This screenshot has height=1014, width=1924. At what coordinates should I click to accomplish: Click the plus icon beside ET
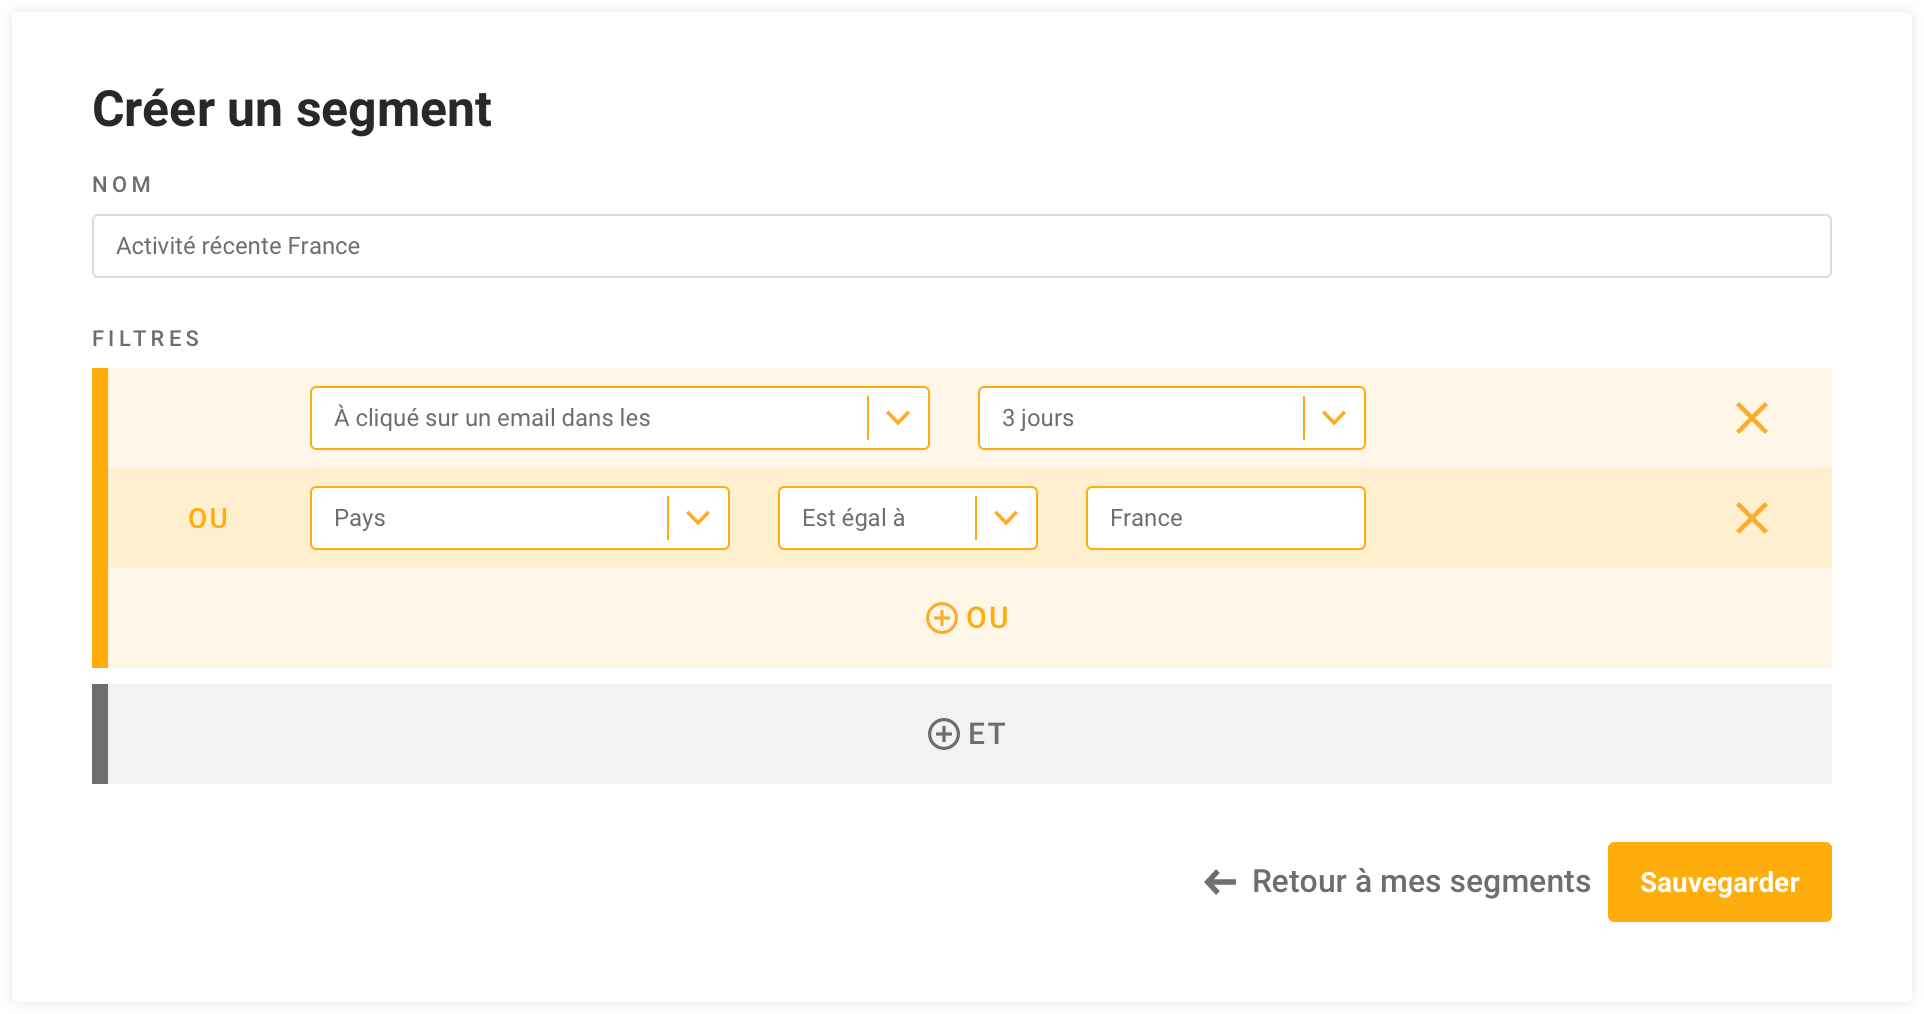pyautogui.click(x=943, y=734)
